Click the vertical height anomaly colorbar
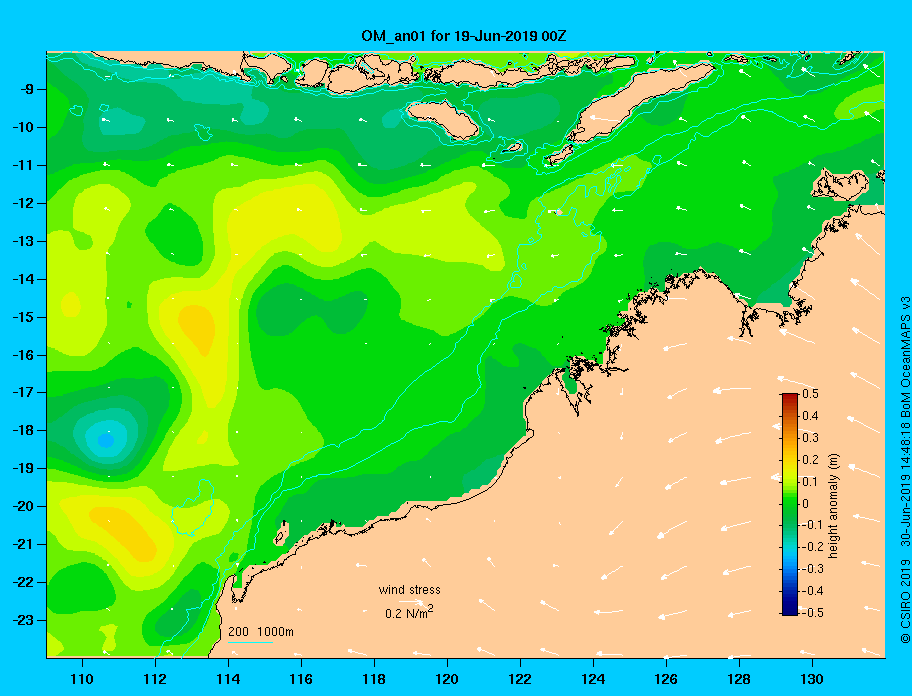This screenshot has height=696, width=912. click(x=790, y=504)
